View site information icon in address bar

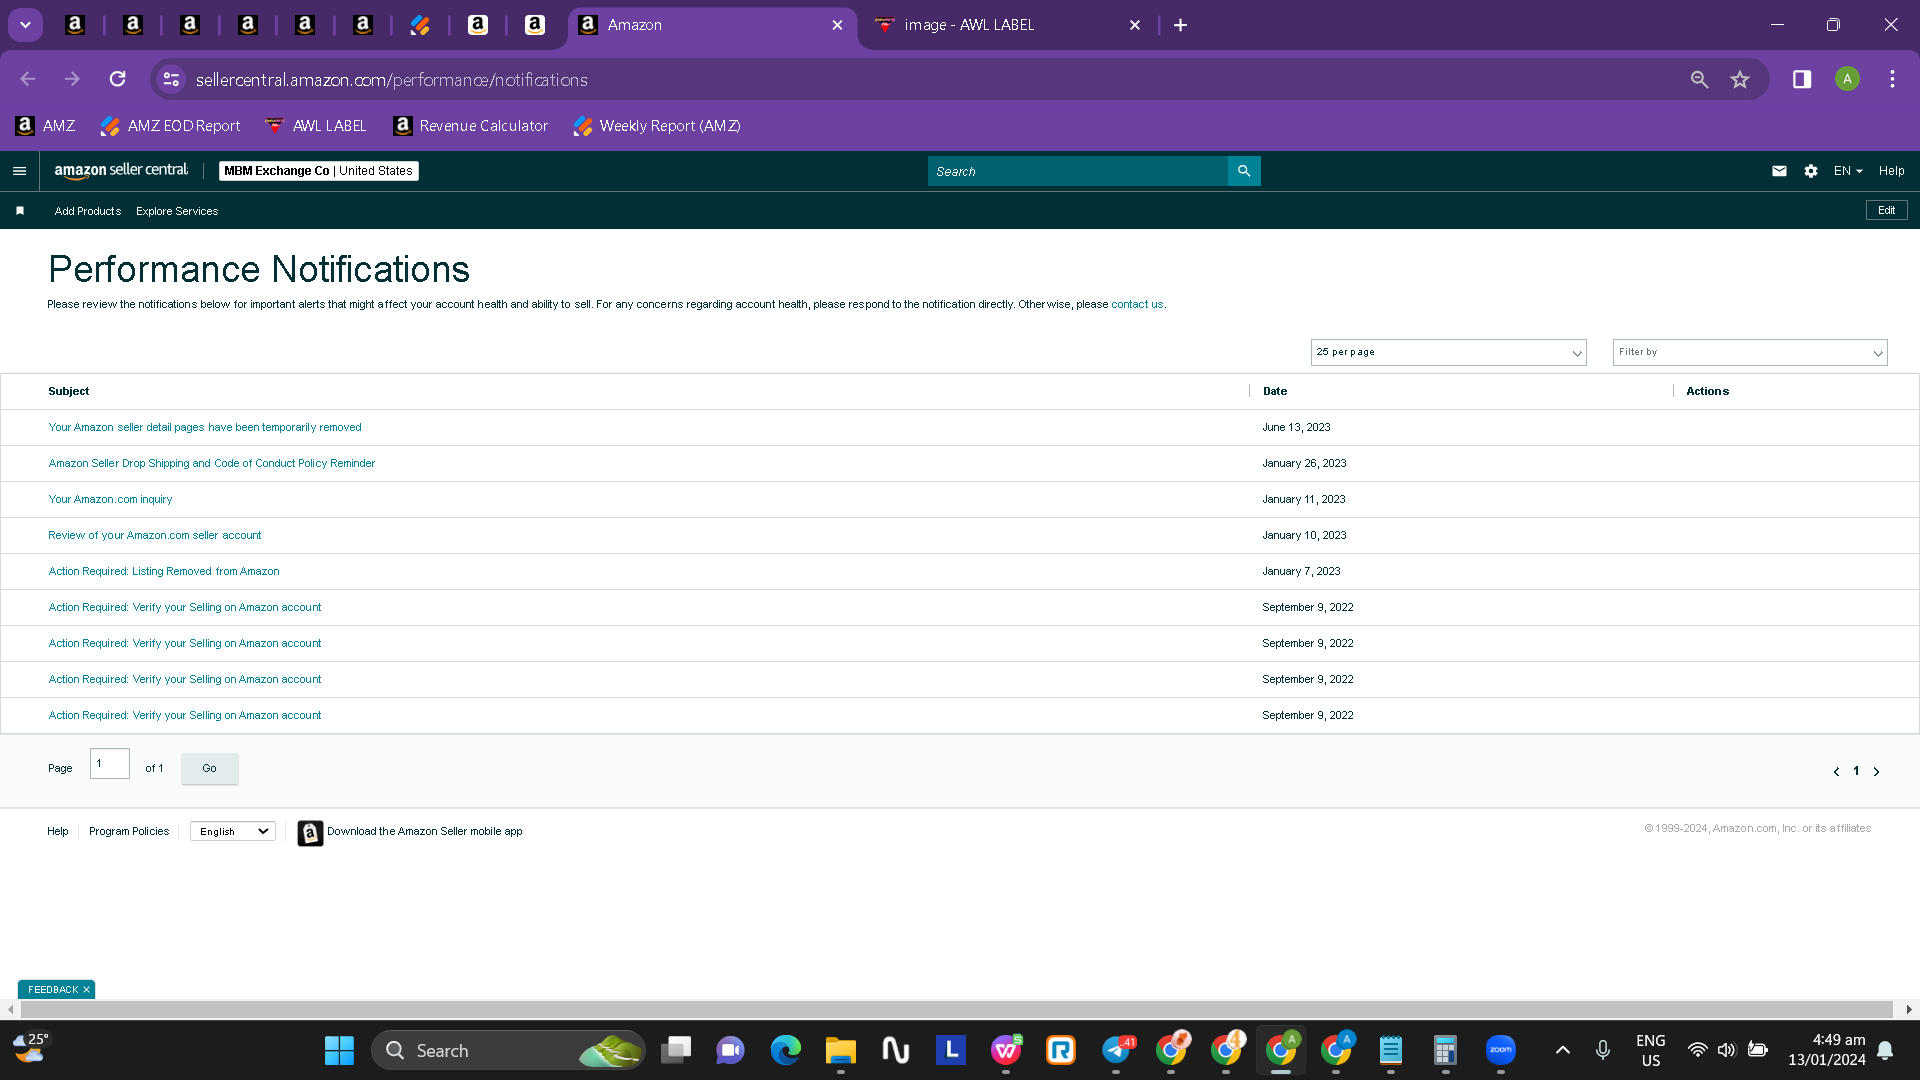(x=171, y=79)
